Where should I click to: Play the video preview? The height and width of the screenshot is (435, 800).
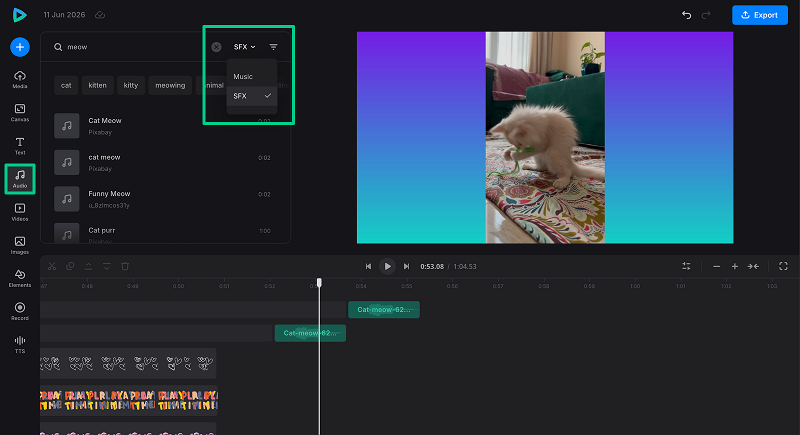tap(387, 266)
